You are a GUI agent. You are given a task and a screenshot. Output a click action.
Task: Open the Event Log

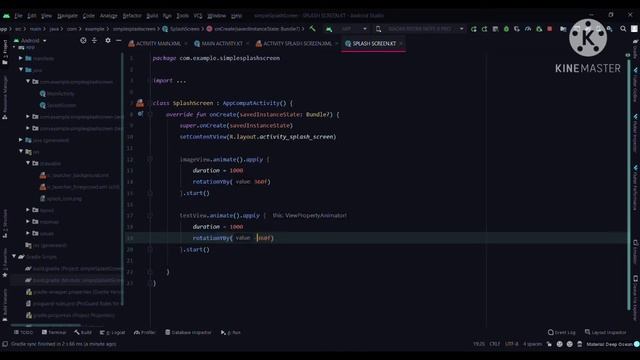tap(562, 332)
